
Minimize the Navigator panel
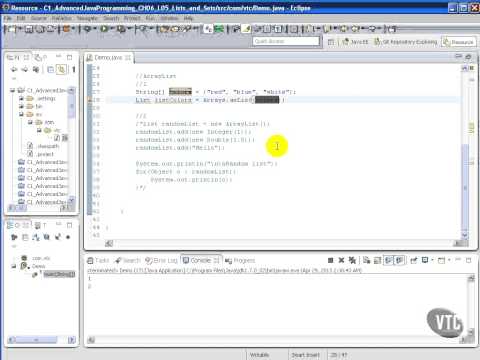click(x=59, y=57)
